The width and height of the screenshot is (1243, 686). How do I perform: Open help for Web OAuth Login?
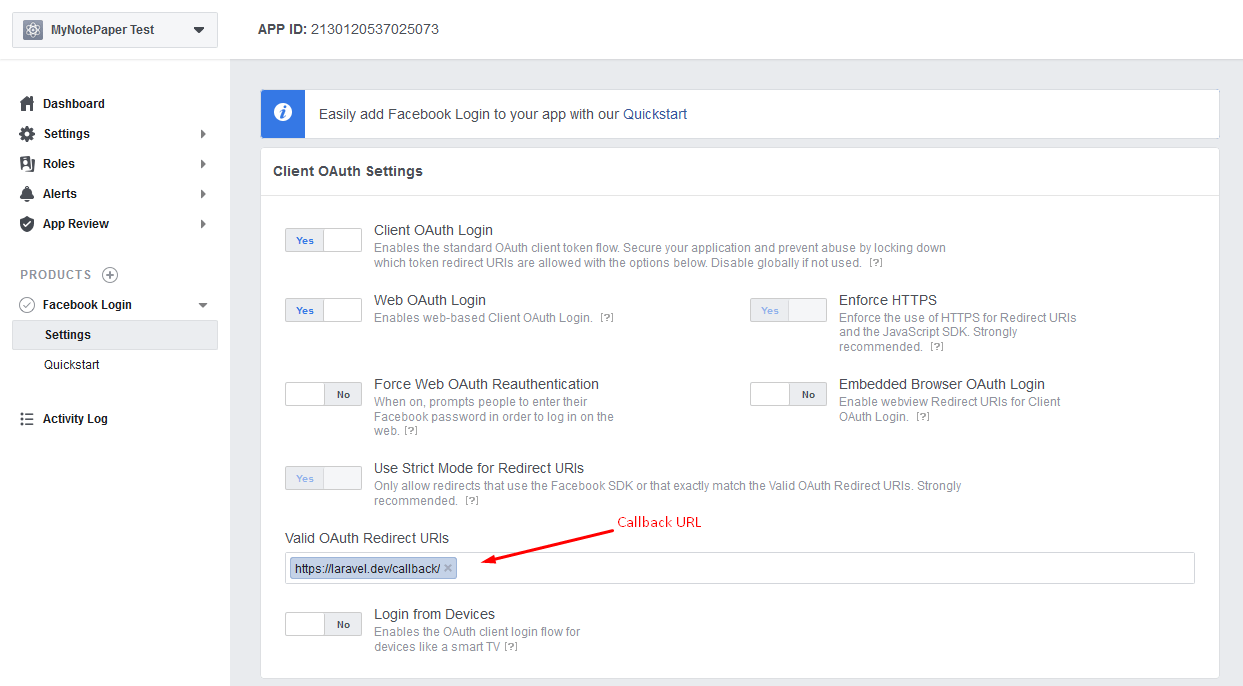pos(606,318)
